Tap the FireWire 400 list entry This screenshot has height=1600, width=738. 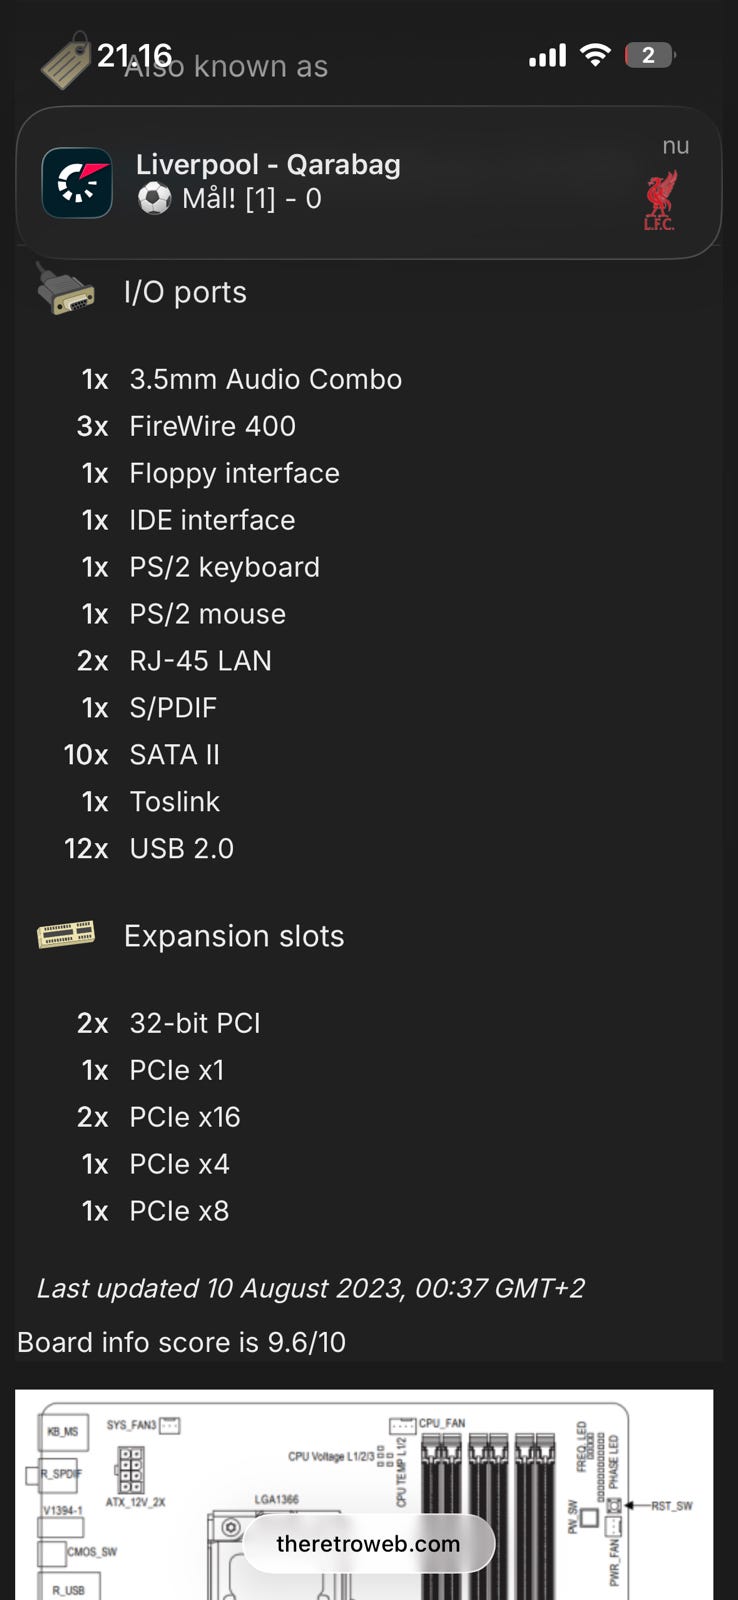point(212,426)
